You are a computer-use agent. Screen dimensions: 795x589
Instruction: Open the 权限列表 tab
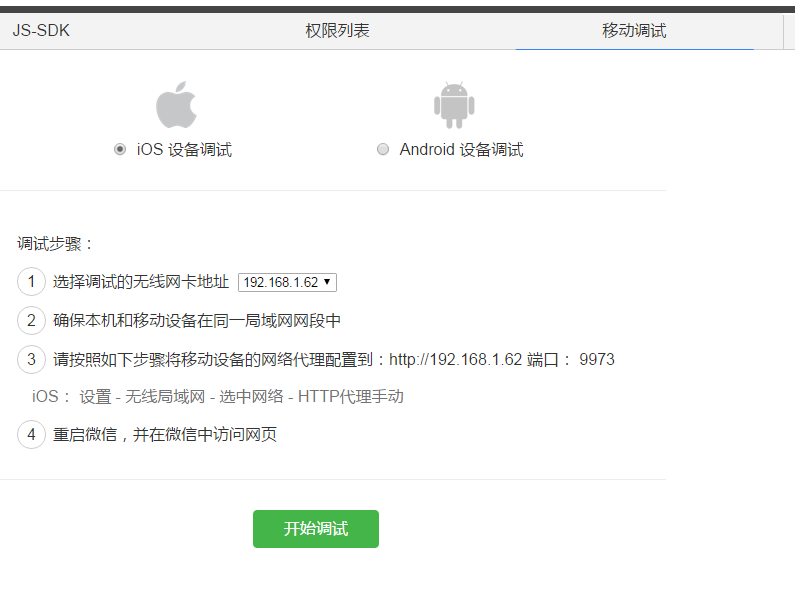pyautogui.click(x=337, y=30)
